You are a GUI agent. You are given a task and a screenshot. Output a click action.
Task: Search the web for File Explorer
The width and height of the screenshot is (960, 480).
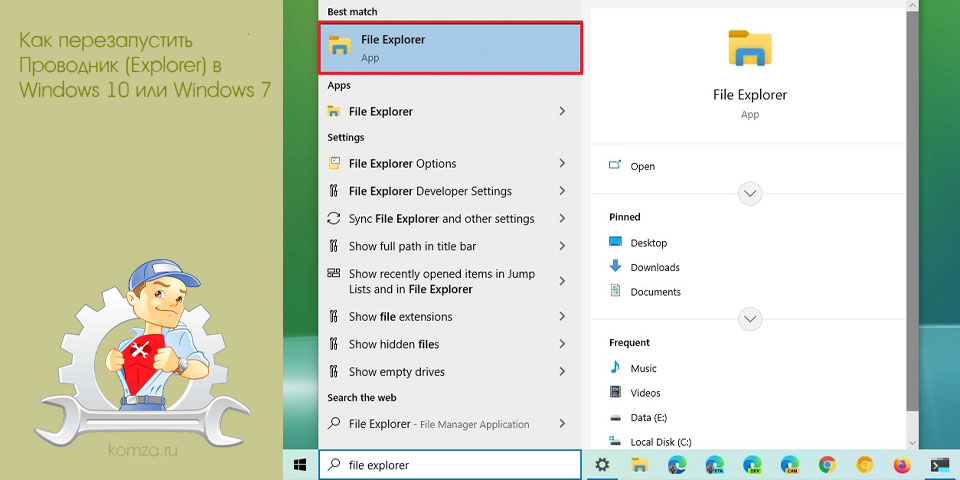pos(450,424)
